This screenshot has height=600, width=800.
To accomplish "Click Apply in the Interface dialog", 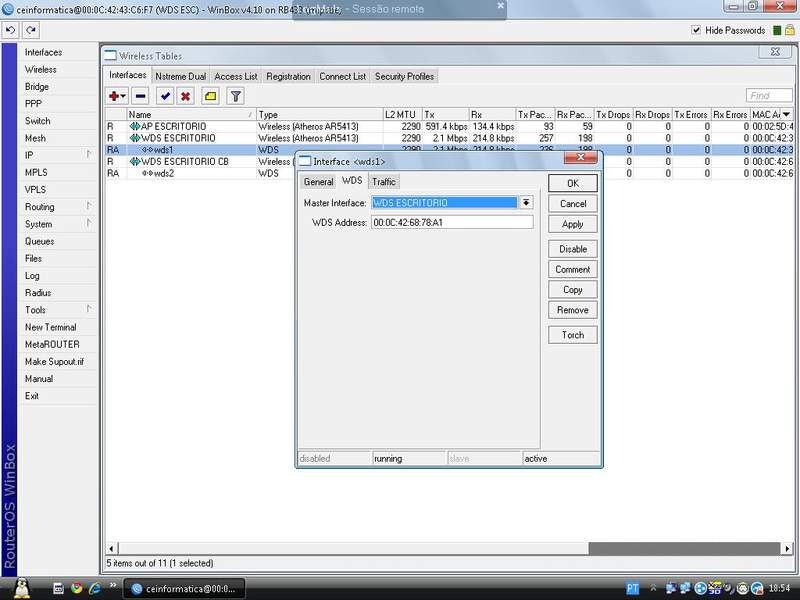I will 572,224.
